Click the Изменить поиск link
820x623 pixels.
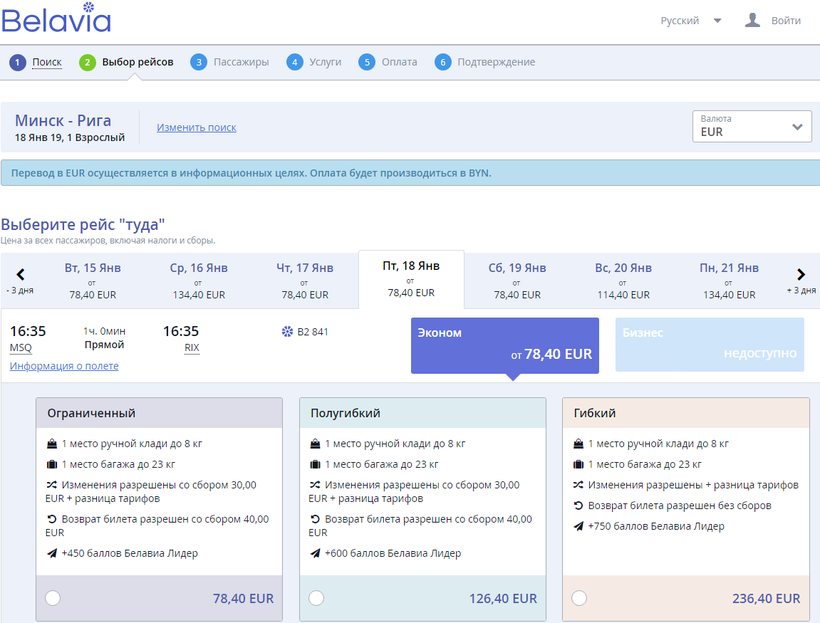click(196, 128)
